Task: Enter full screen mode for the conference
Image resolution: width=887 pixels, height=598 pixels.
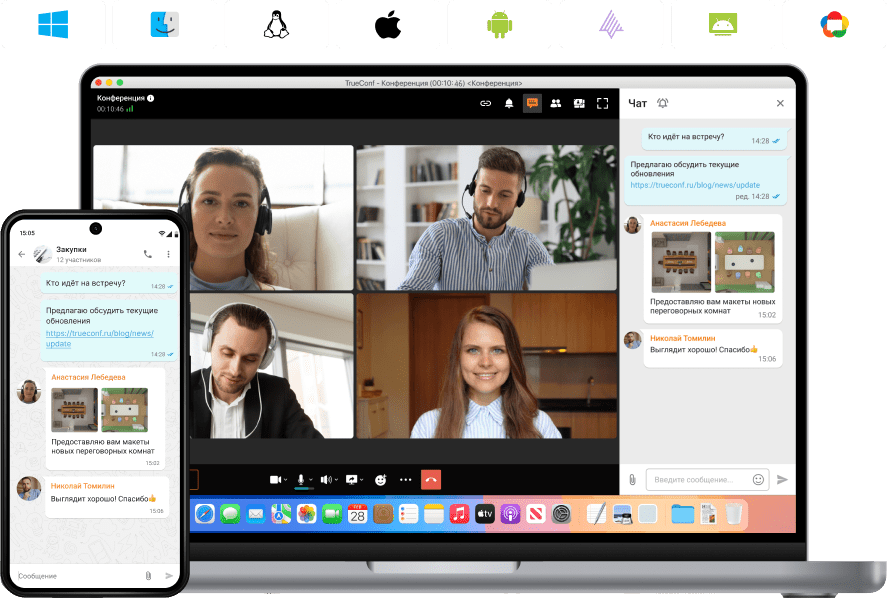Action: [x=602, y=103]
